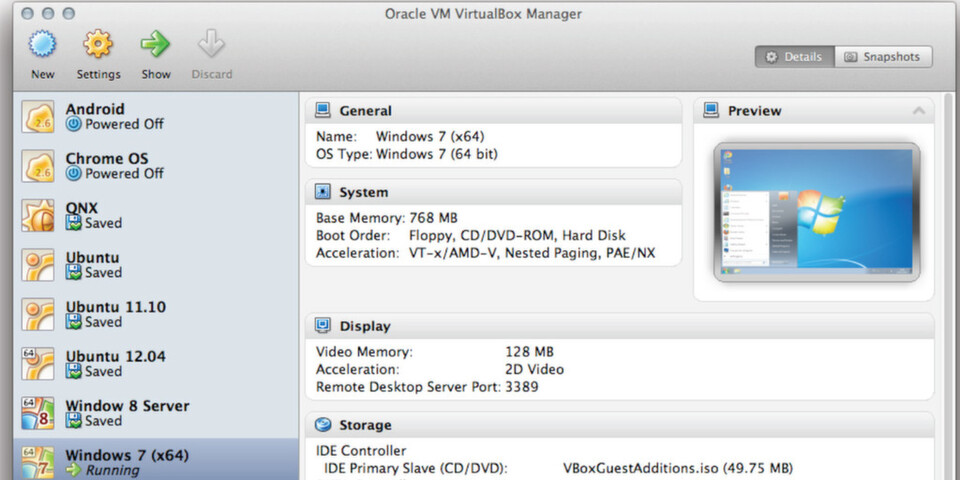Viewport: 960px width, 480px height.
Task: Click the System section chip icon
Action: 323,192
